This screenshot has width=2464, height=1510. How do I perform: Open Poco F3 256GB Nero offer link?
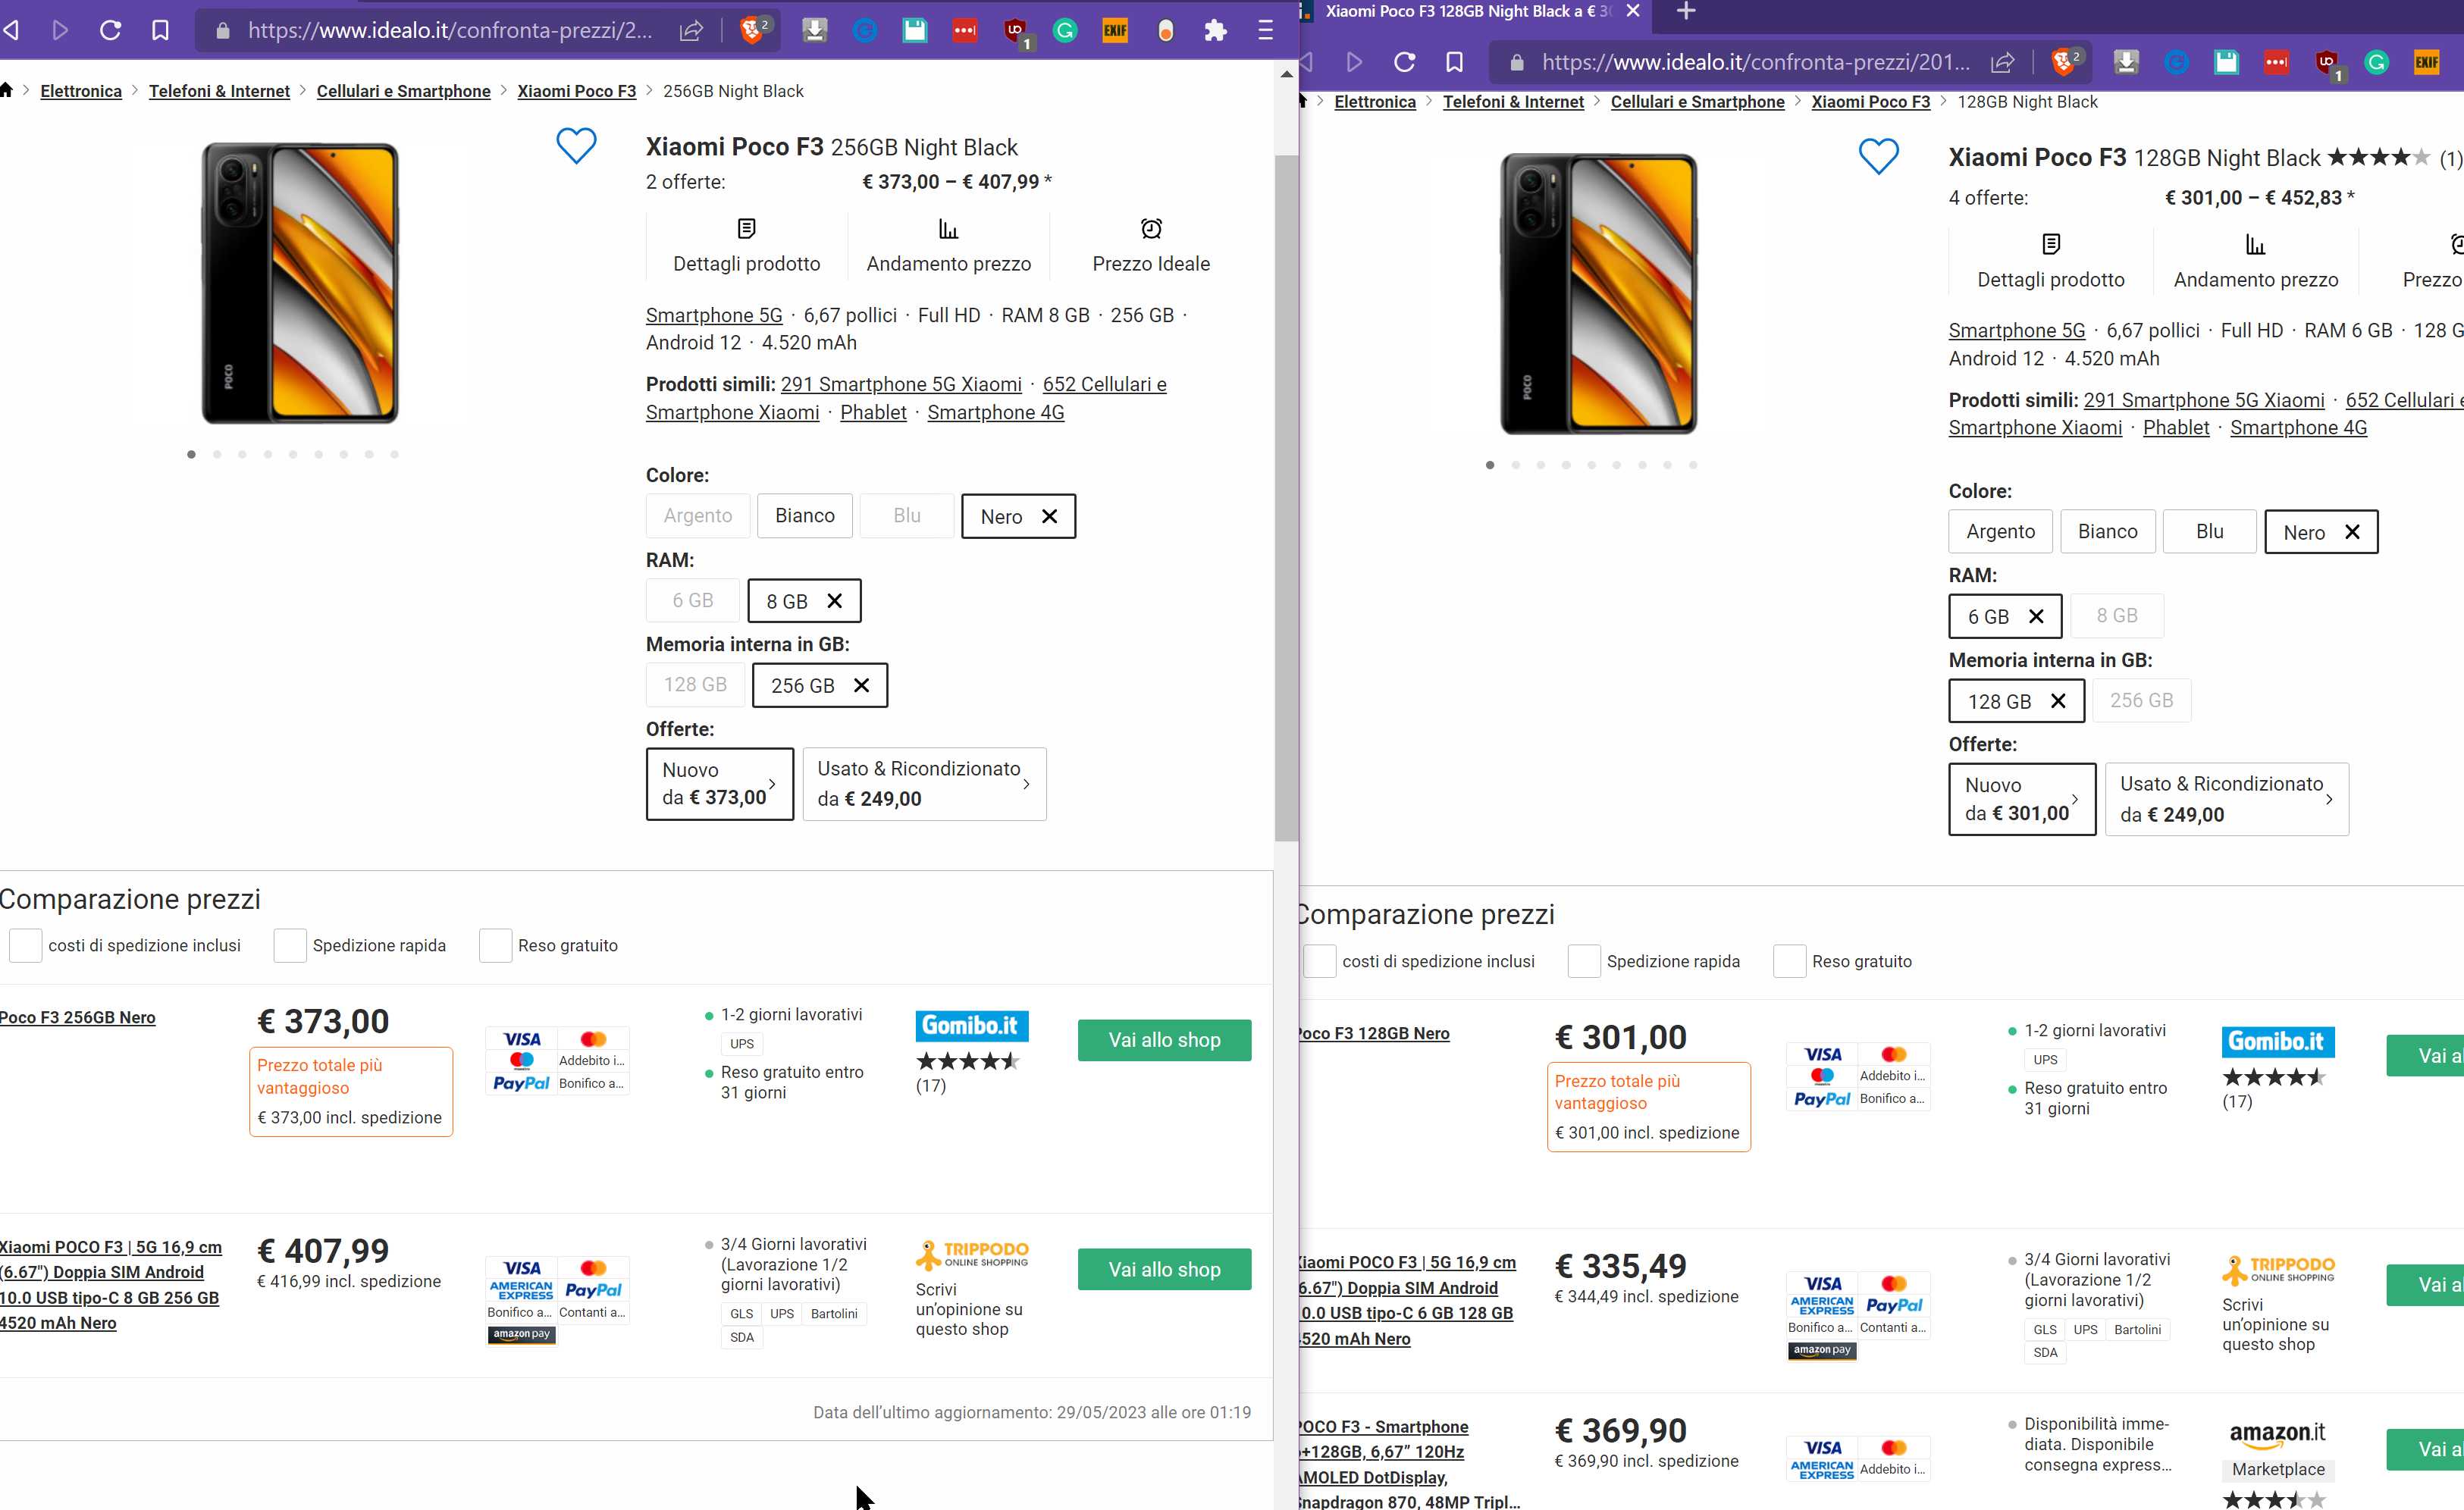(x=77, y=1017)
